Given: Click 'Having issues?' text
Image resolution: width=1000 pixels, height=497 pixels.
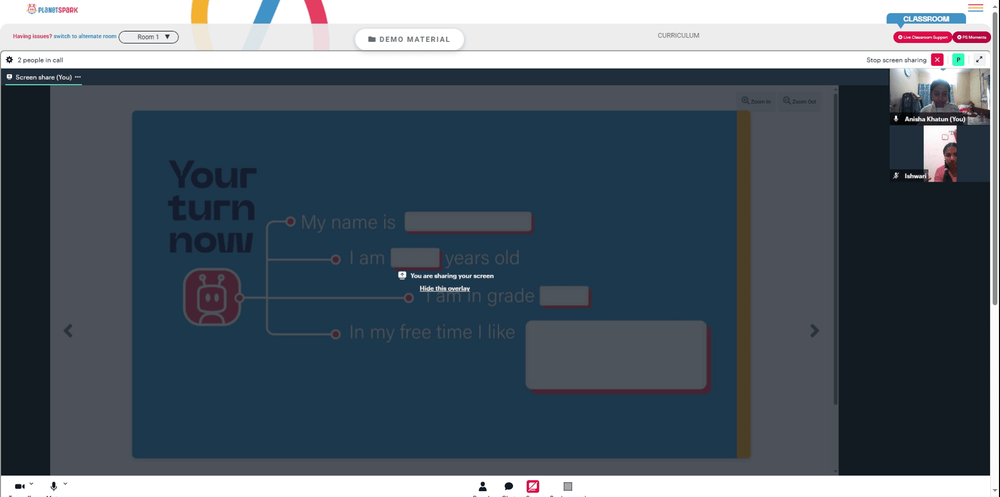Looking at the screenshot, I should click(x=33, y=36).
